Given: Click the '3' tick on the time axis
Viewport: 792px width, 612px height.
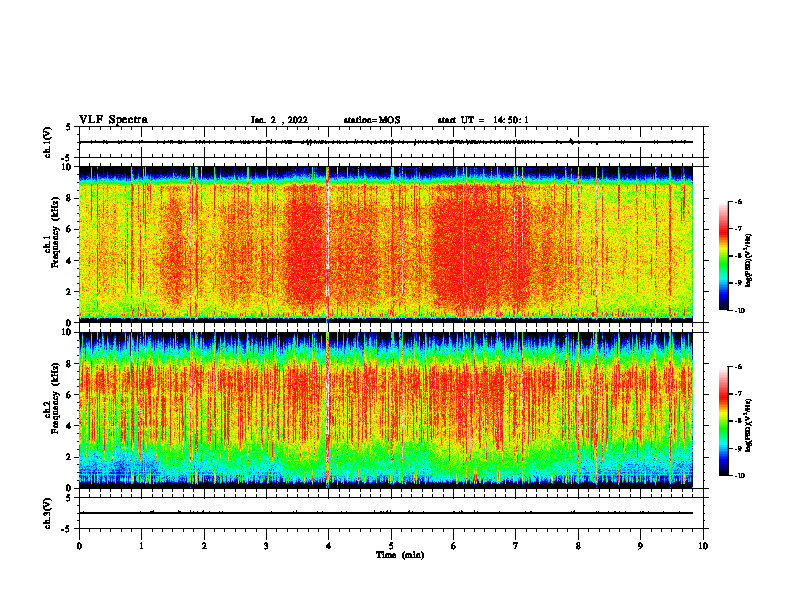Looking at the screenshot, I should [x=266, y=546].
